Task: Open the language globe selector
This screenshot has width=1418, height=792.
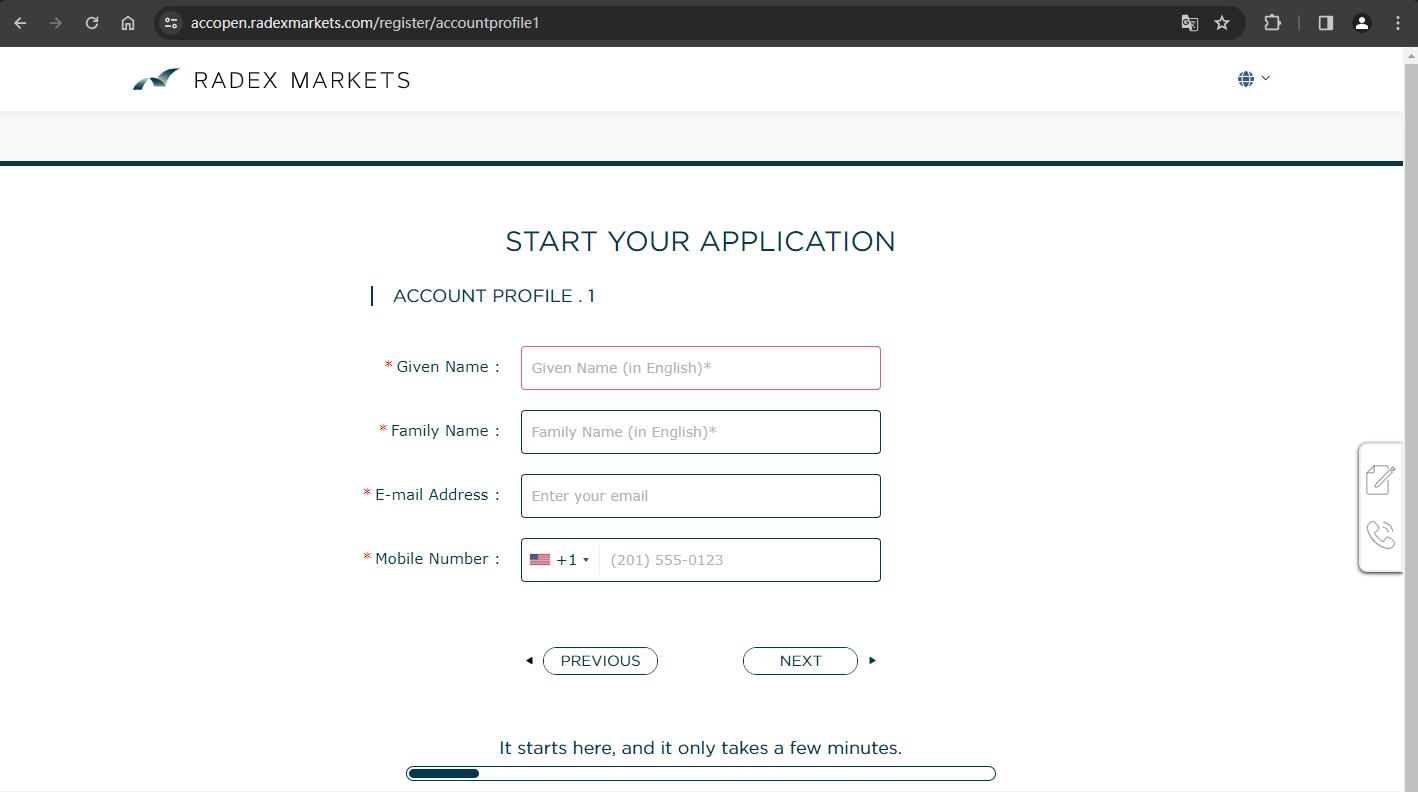Action: pos(1253,78)
